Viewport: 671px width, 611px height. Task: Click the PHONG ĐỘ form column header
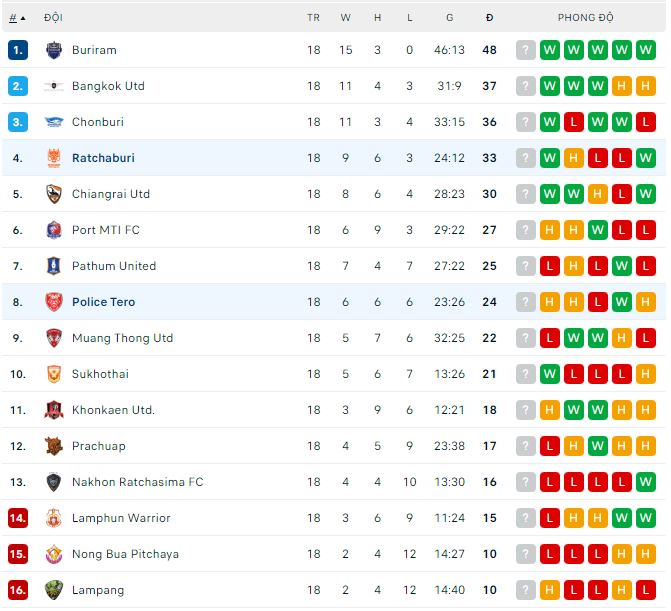click(586, 18)
